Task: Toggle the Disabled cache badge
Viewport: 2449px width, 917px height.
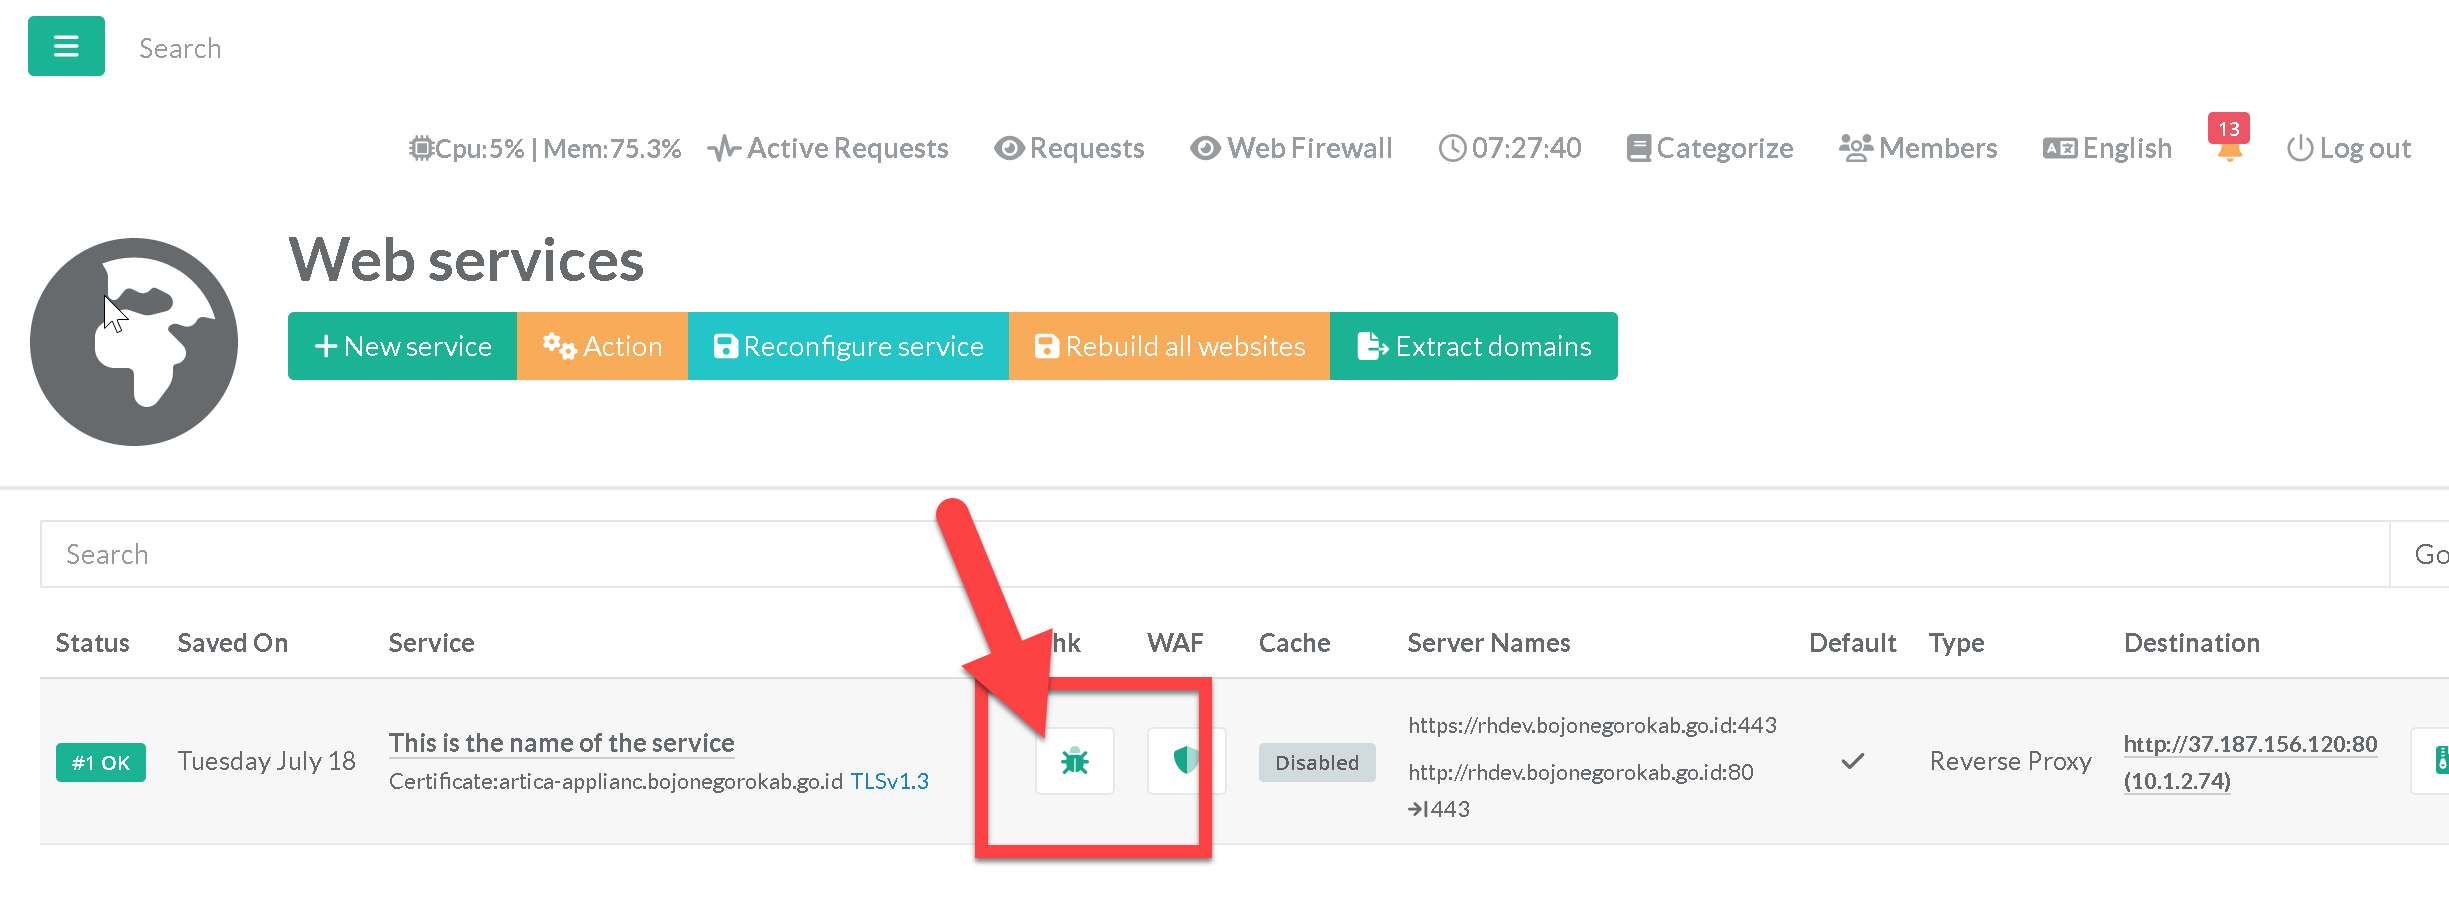Action: coord(1316,762)
